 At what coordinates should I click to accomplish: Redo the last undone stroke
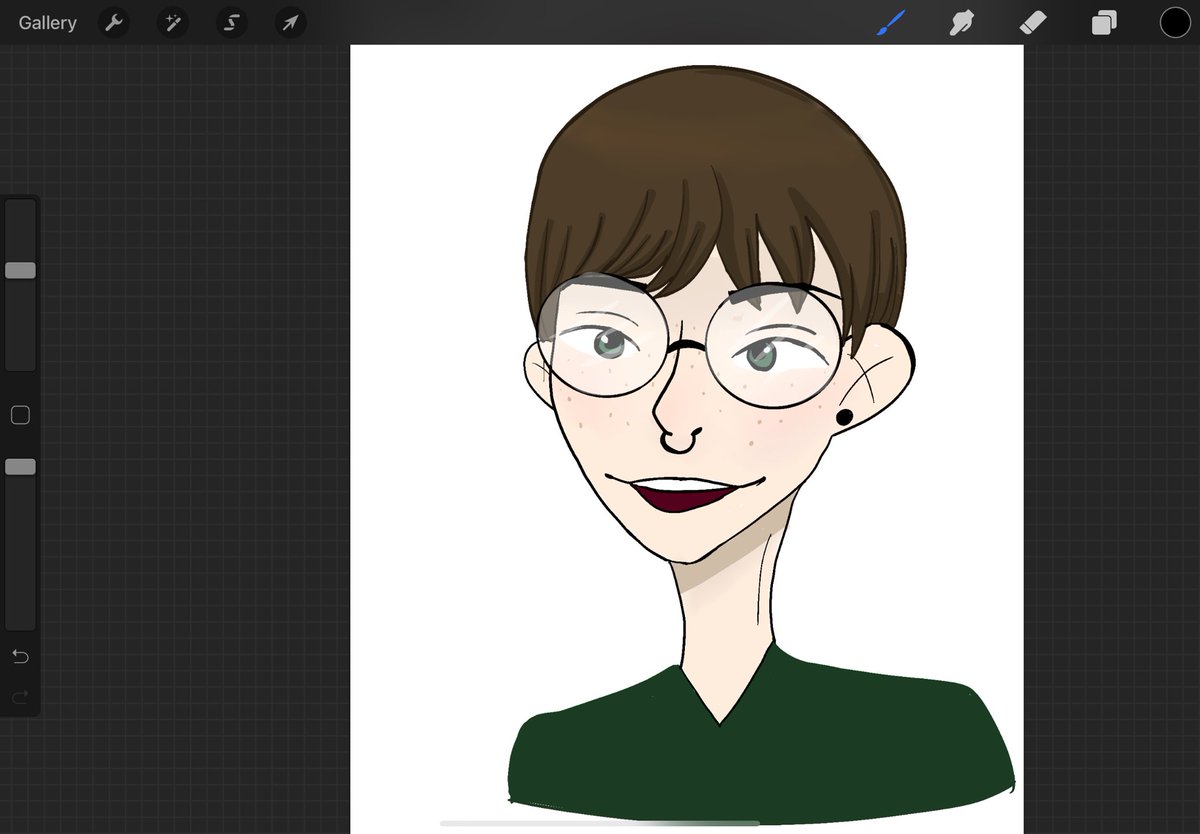tap(20, 696)
